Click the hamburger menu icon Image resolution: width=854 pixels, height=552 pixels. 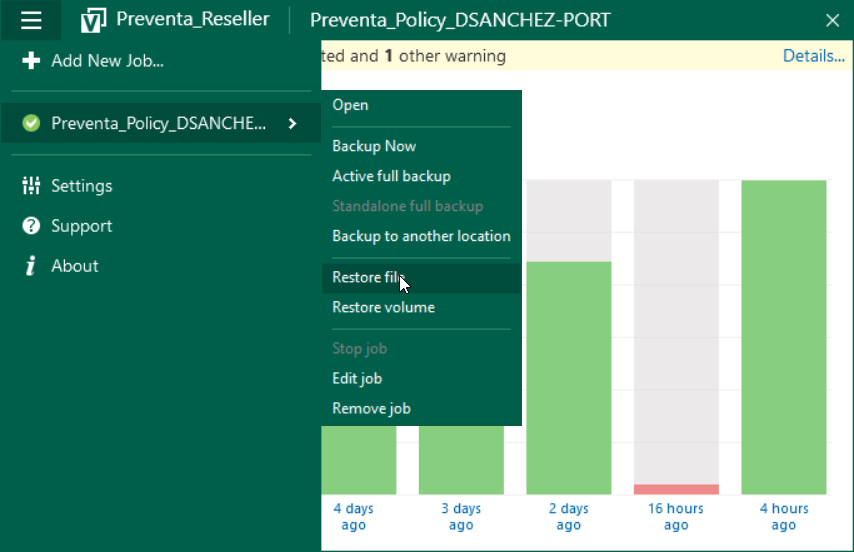(31, 20)
